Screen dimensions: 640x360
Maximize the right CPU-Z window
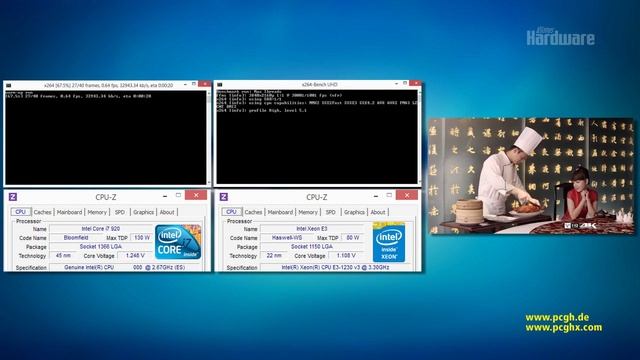pyautogui.click(x=389, y=196)
